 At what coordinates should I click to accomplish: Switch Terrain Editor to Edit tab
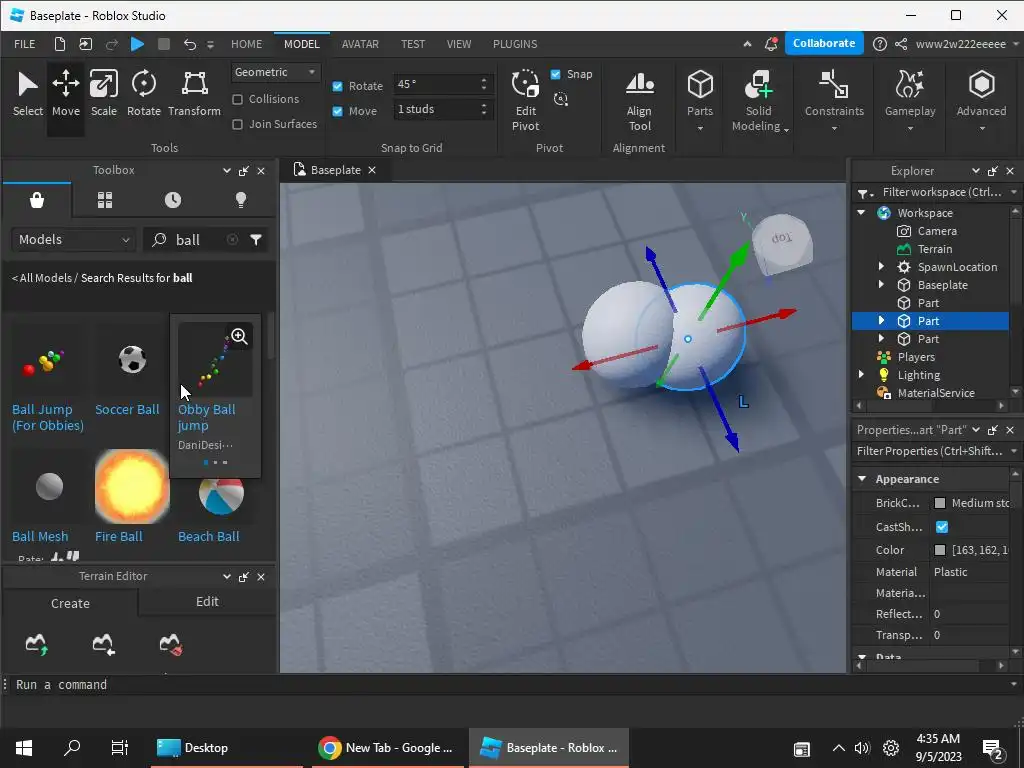point(207,601)
